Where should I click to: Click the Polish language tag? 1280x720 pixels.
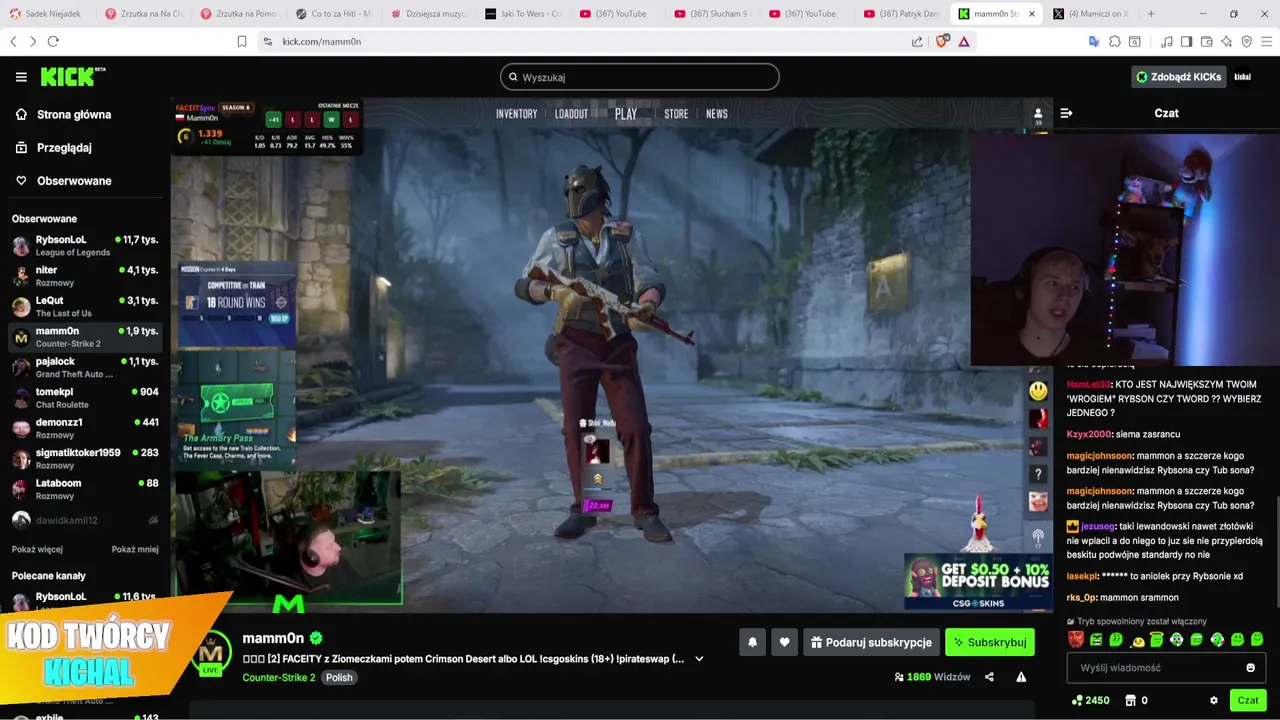coord(339,677)
